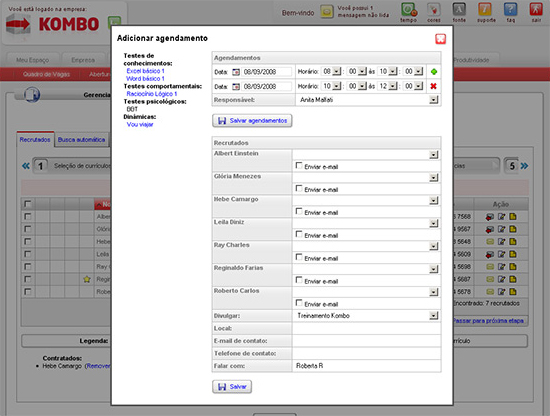Click the green add-schedule icon

point(434,72)
